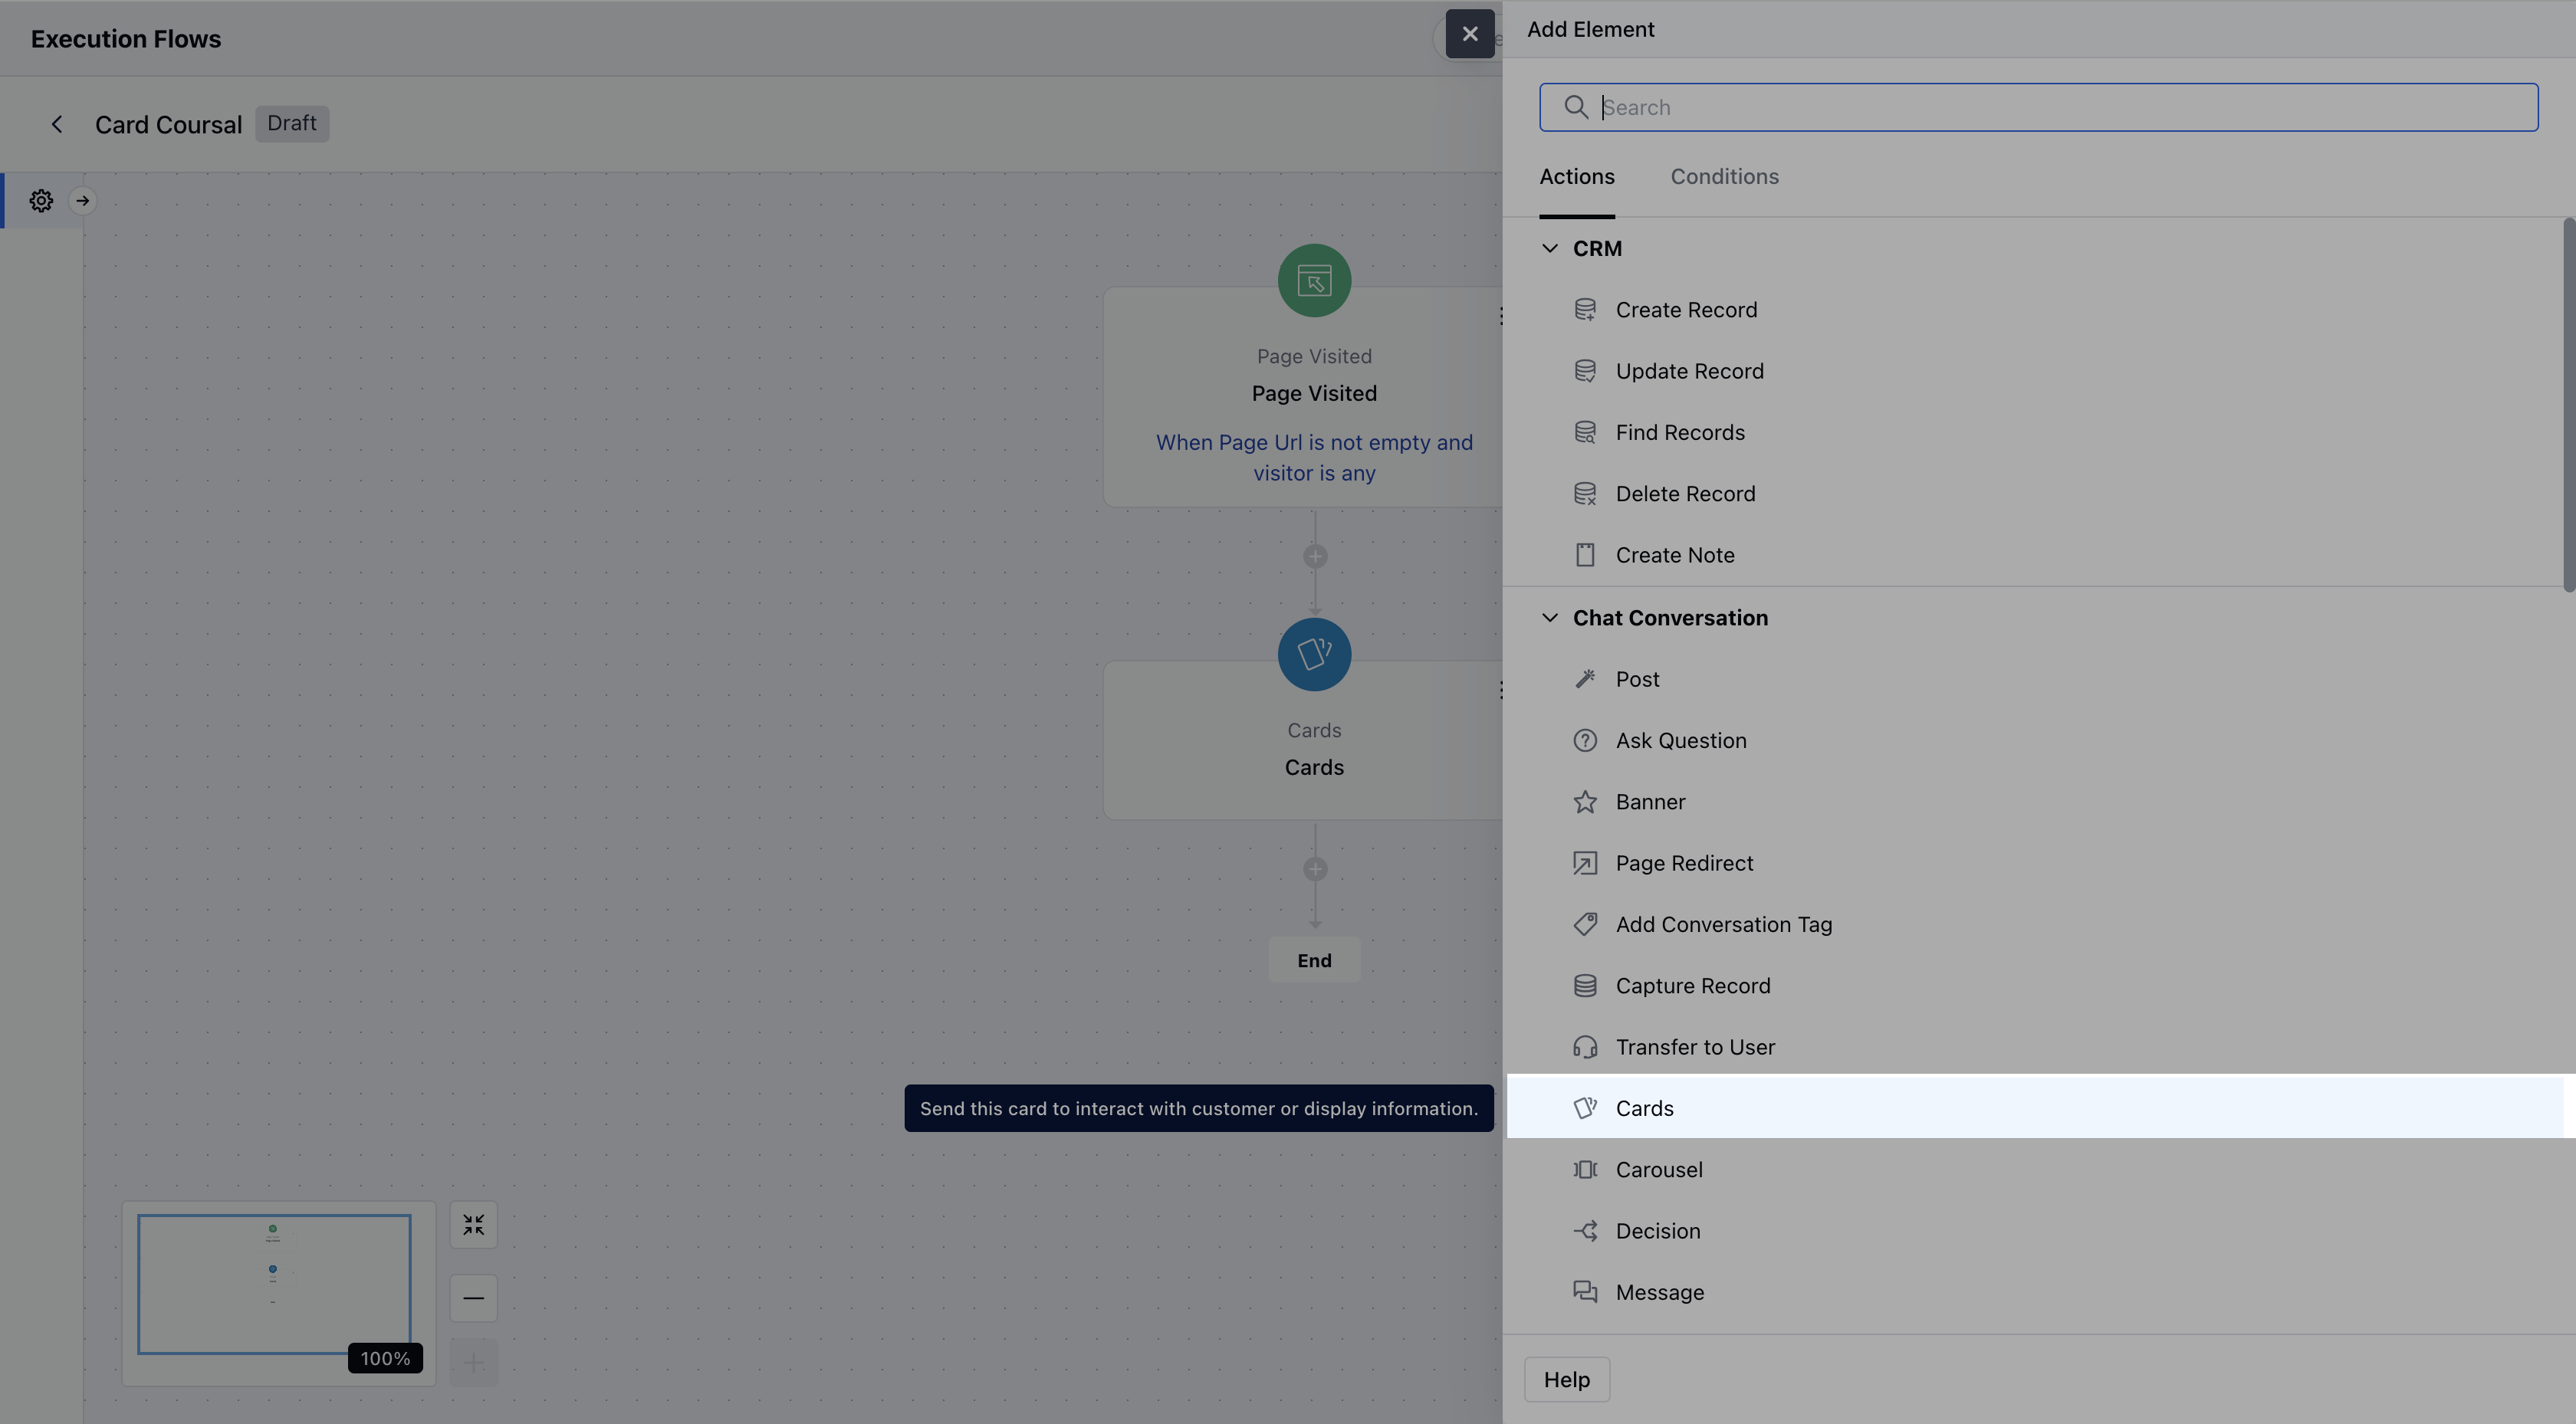Zoom out the canvas with minus button

473,1298
